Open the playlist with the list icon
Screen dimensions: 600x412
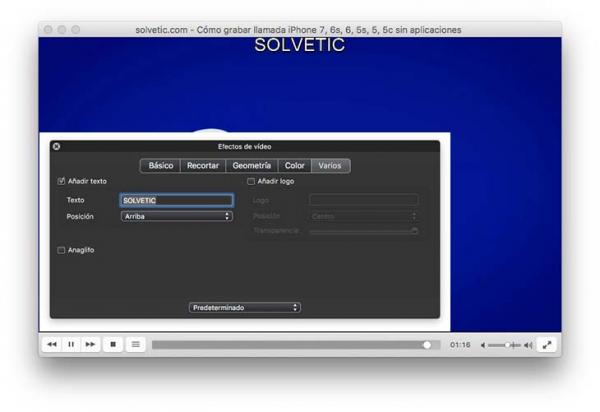(x=135, y=344)
